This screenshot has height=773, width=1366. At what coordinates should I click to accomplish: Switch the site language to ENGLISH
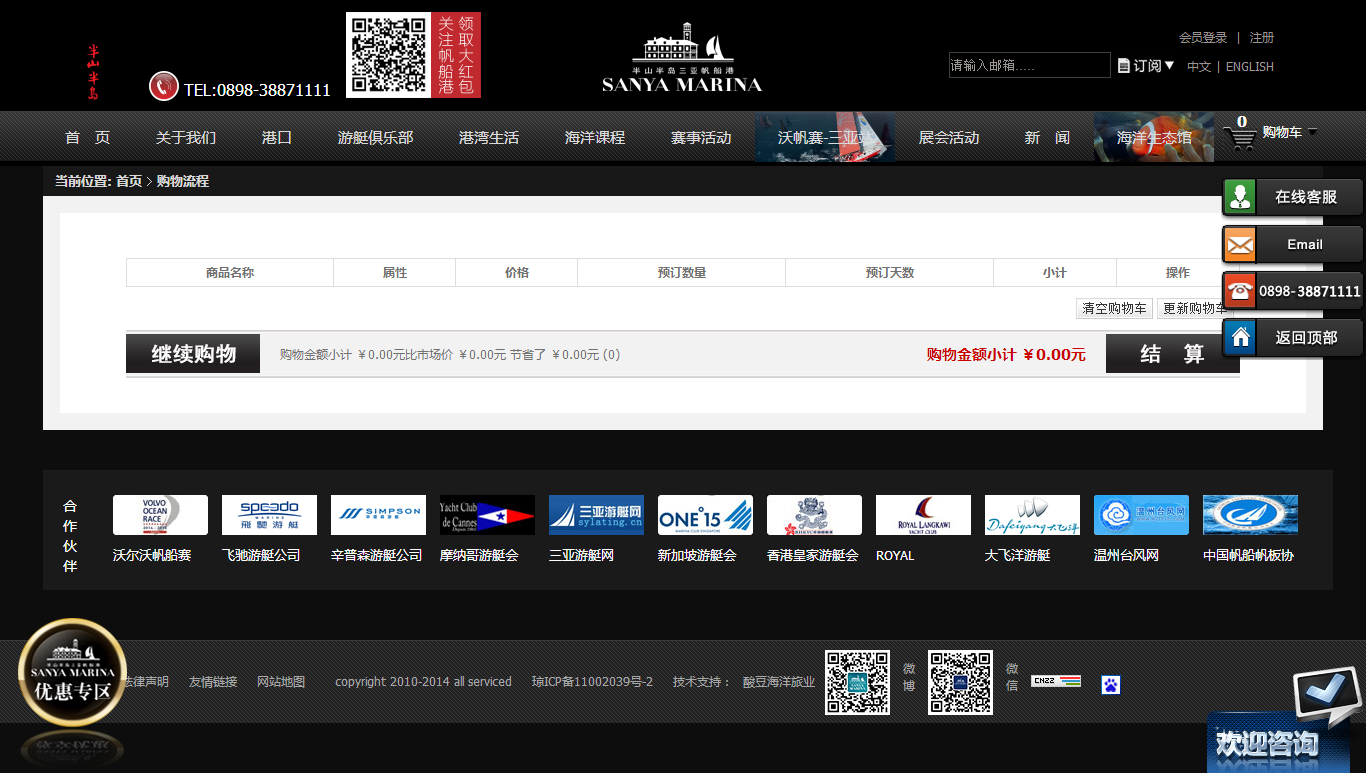[x=1247, y=66]
